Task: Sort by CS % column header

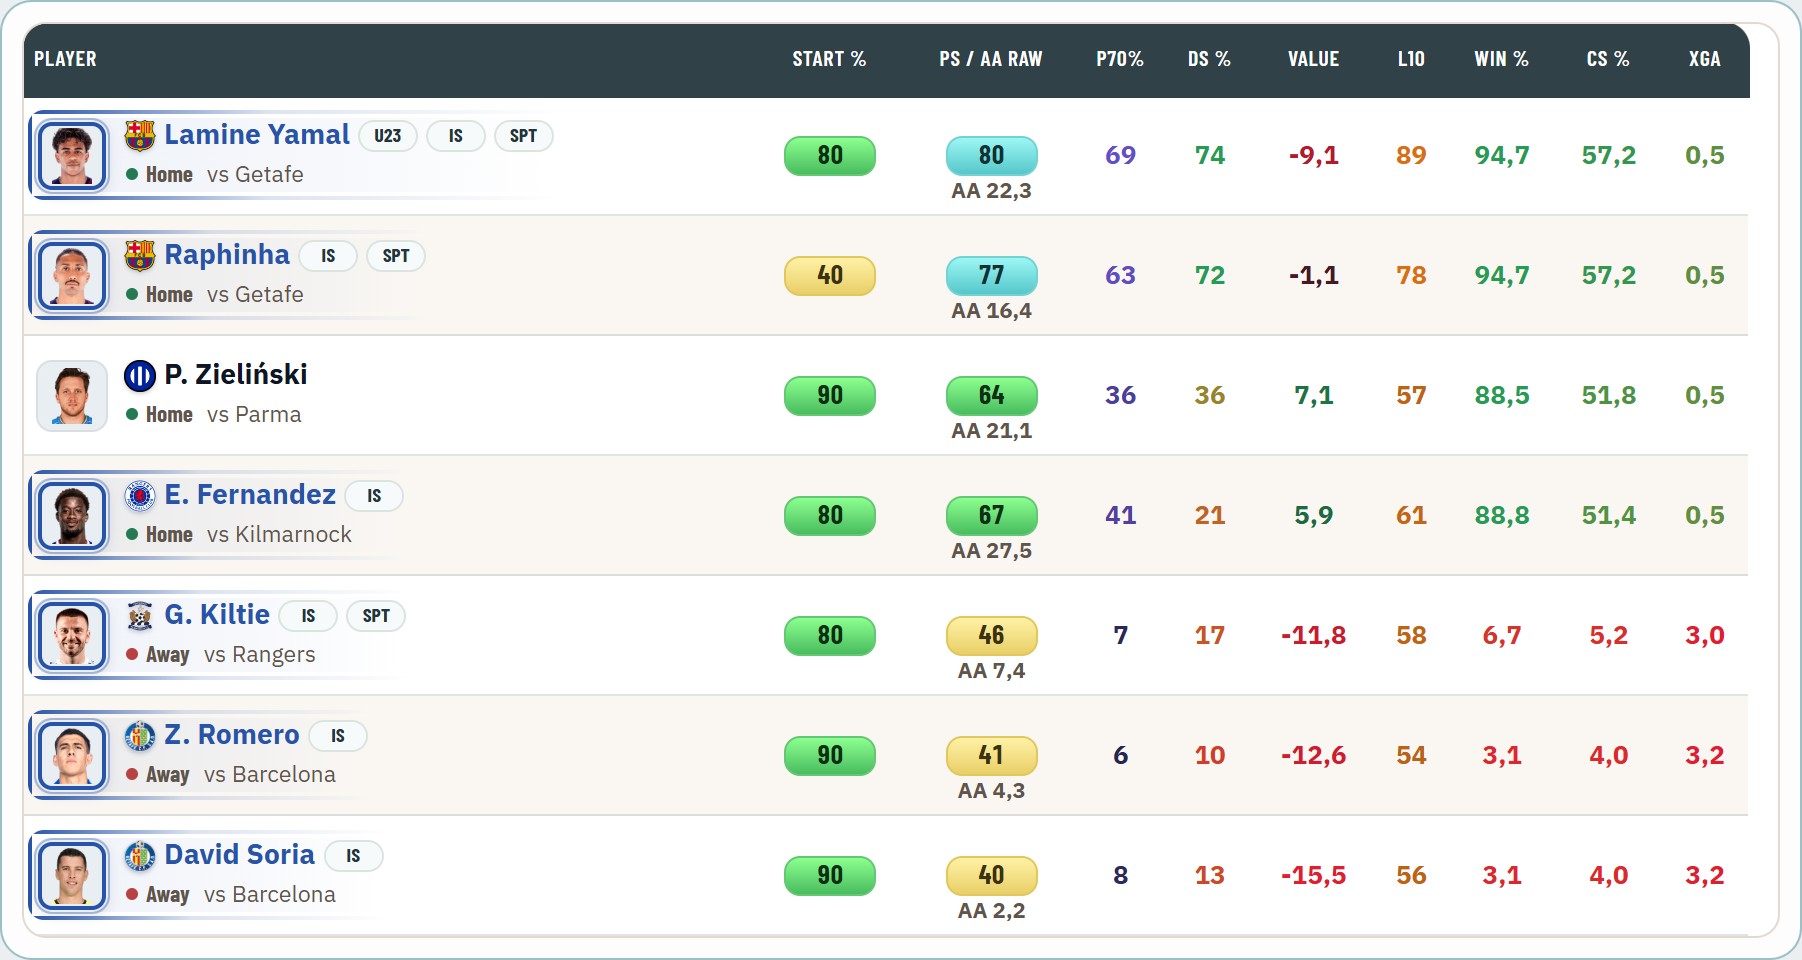Action: [1608, 59]
